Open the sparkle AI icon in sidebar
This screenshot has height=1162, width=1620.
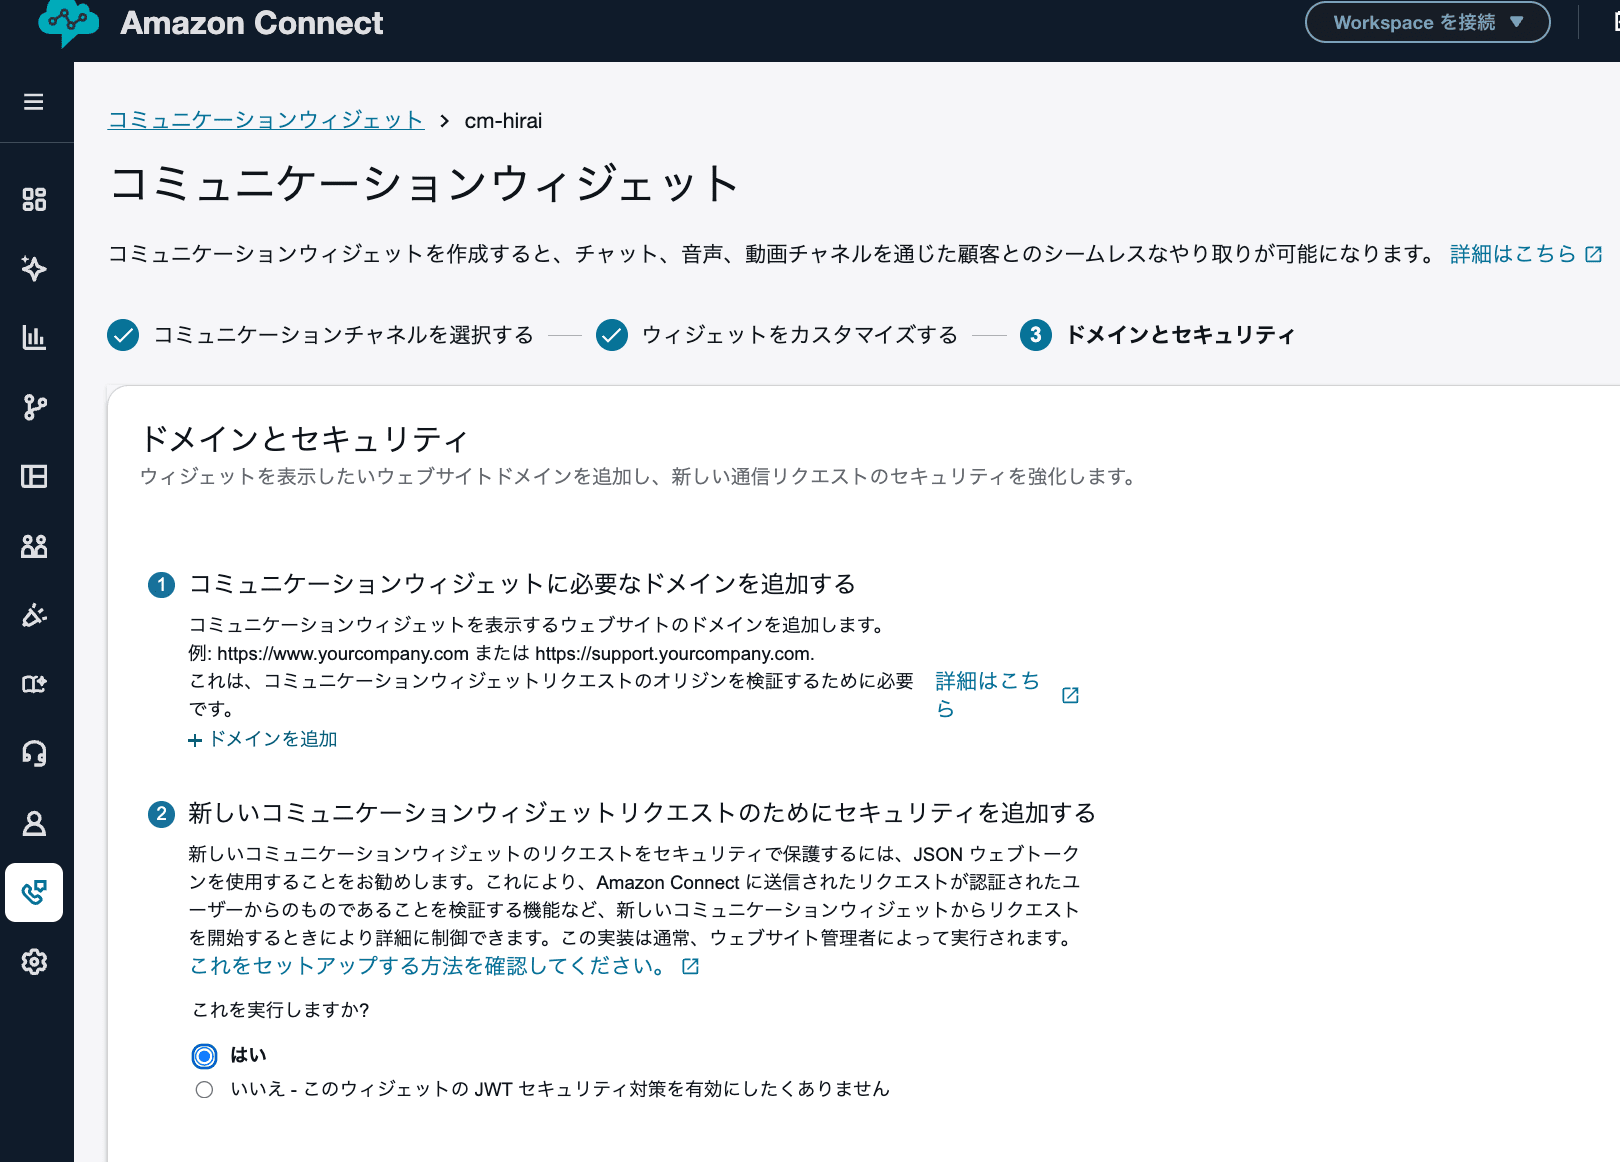tap(34, 268)
